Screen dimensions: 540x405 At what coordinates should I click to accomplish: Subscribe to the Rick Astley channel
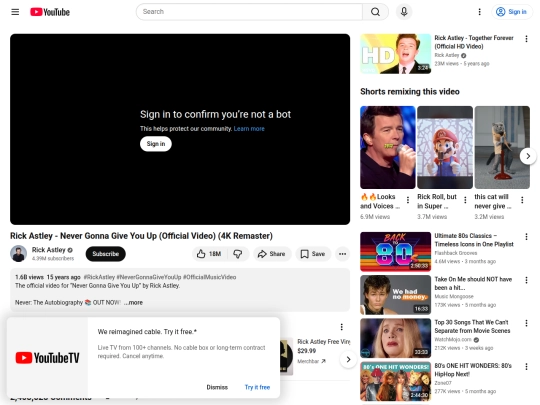coord(105,254)
